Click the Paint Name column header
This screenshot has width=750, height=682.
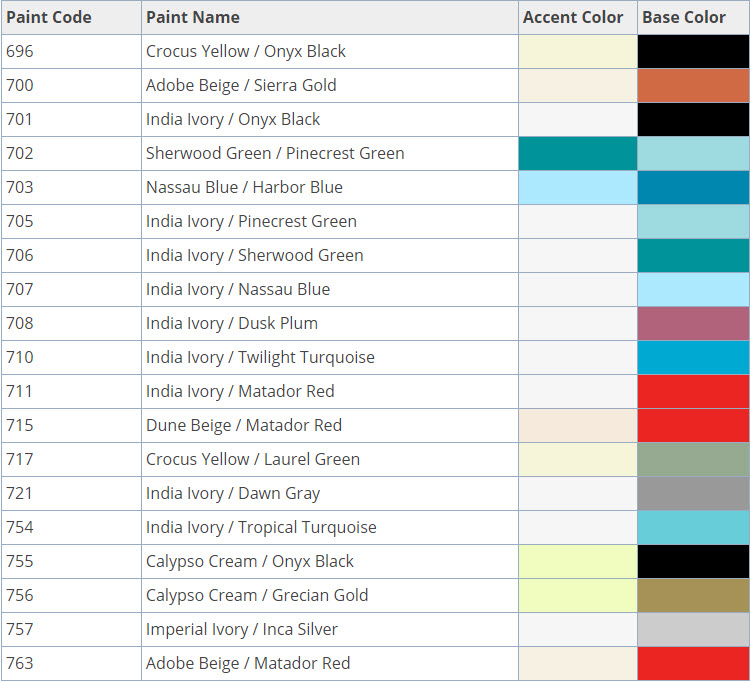tap(193, 17)
